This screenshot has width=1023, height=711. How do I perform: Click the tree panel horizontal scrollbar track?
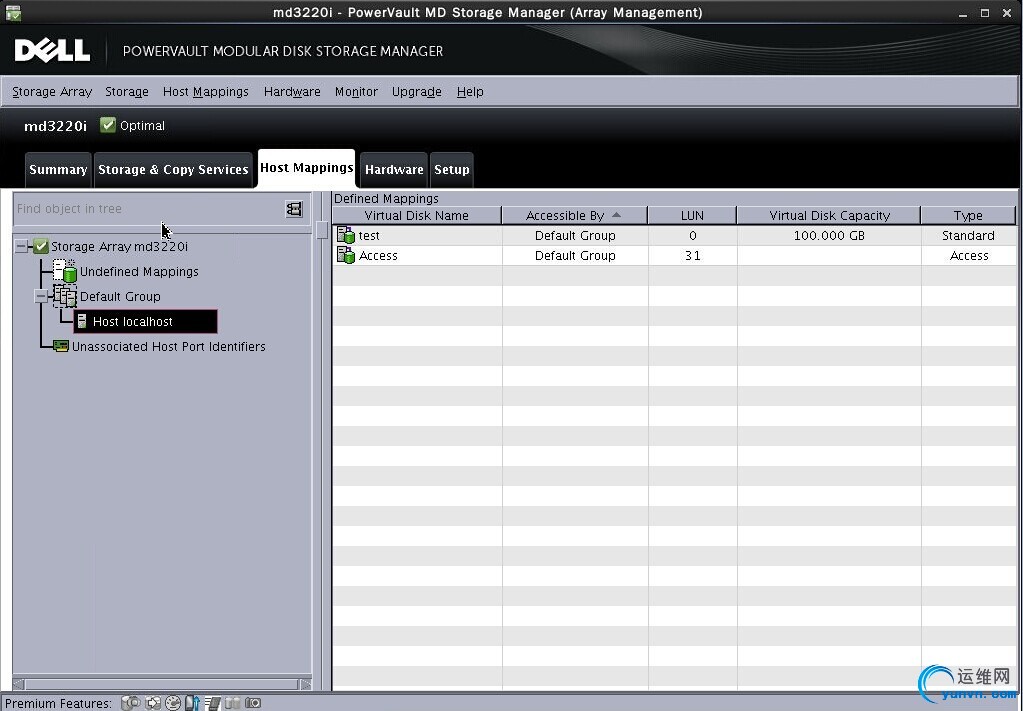(x=162, y=684)
